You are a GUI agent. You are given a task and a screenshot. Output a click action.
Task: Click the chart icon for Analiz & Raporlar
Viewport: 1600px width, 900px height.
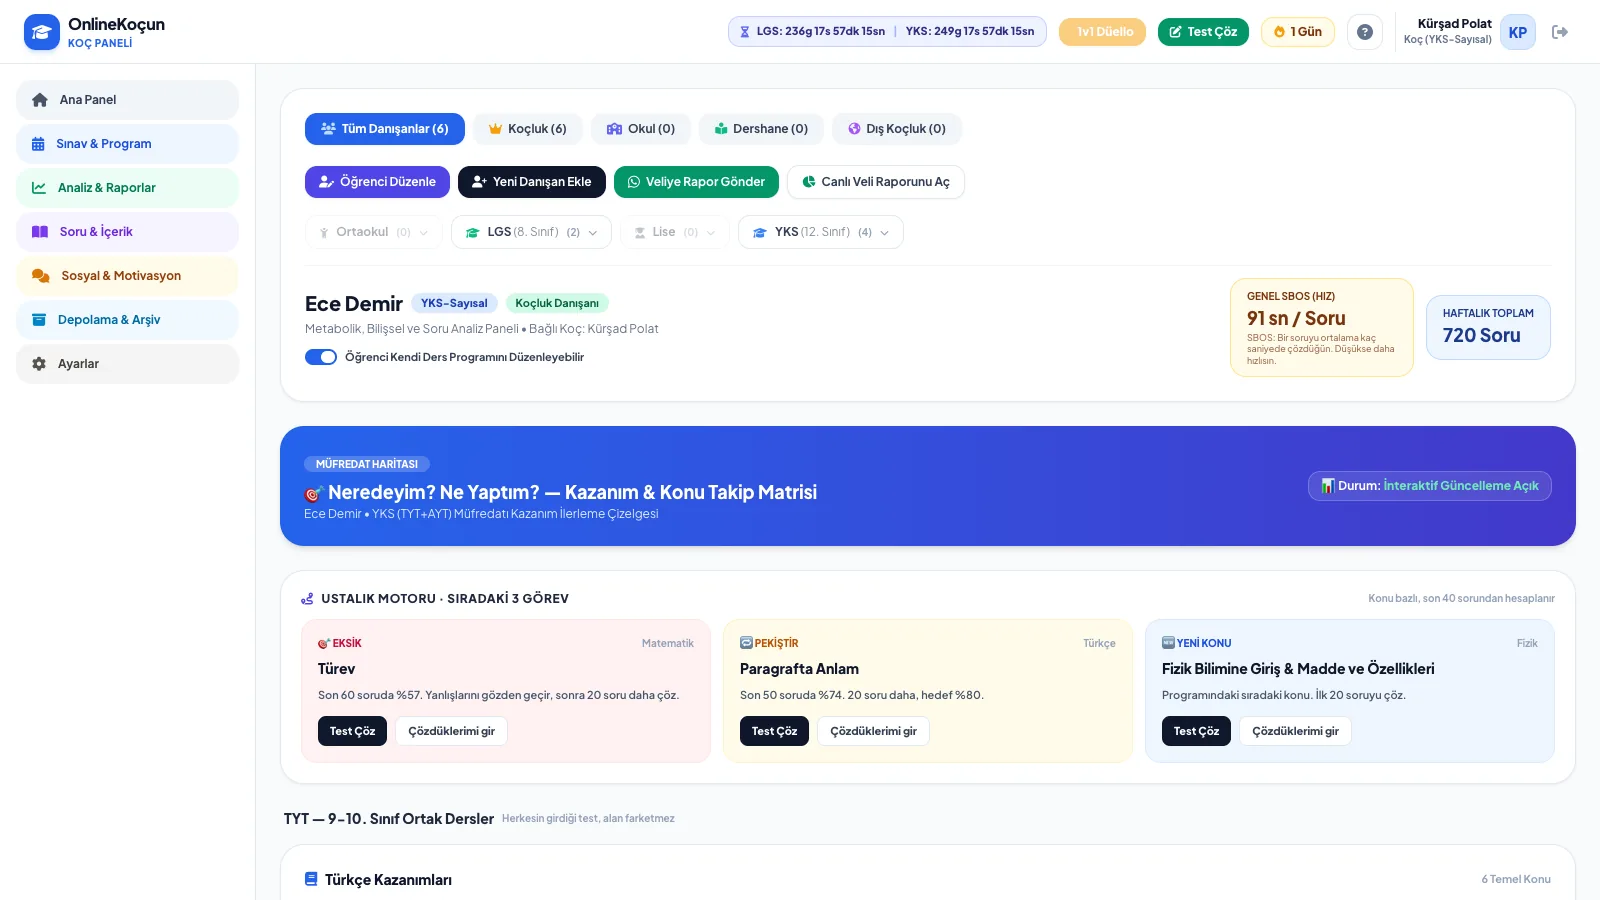tap(39, 188)
